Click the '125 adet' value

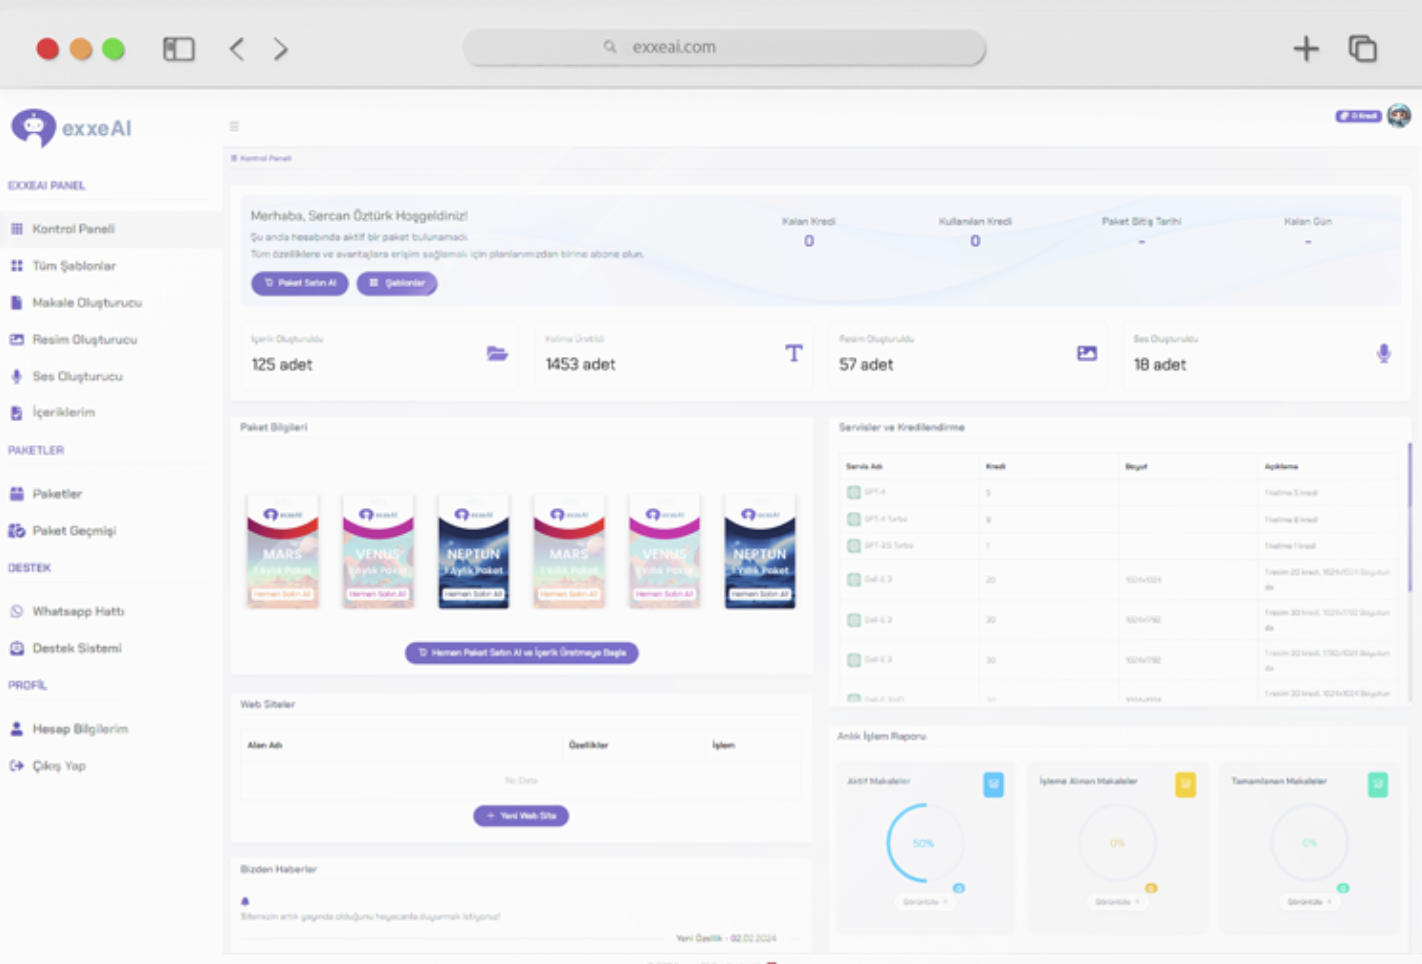tap(282, 365)
